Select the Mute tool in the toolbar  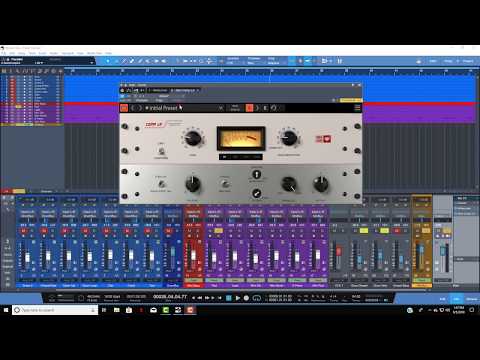[148, 61]
